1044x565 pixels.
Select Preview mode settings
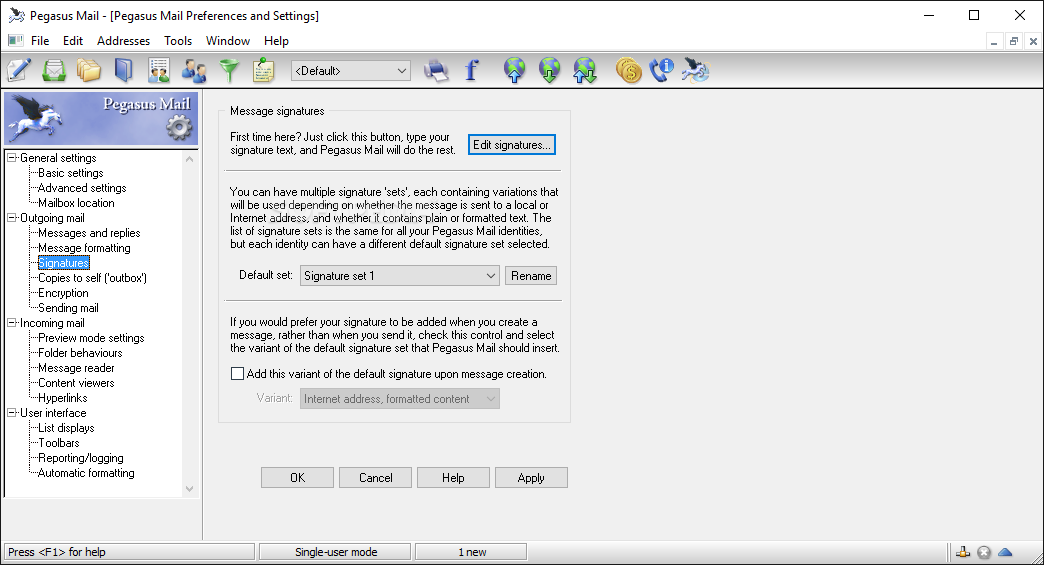coord(91,338)
